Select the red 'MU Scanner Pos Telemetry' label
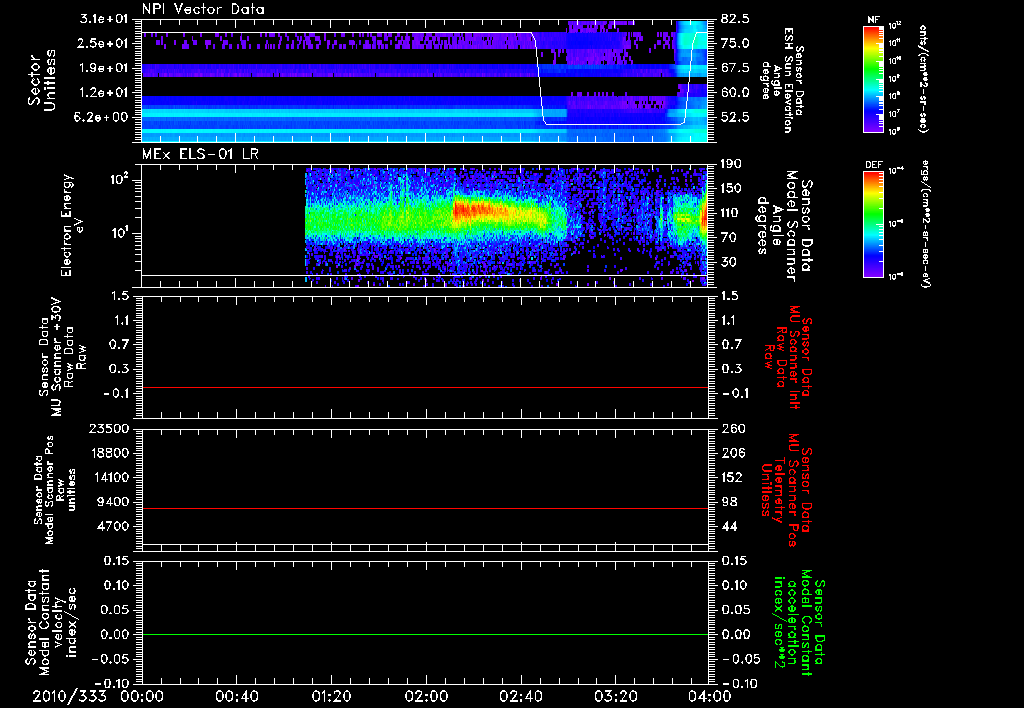This screenshot has height=708, width=1024. pos(786,490)
